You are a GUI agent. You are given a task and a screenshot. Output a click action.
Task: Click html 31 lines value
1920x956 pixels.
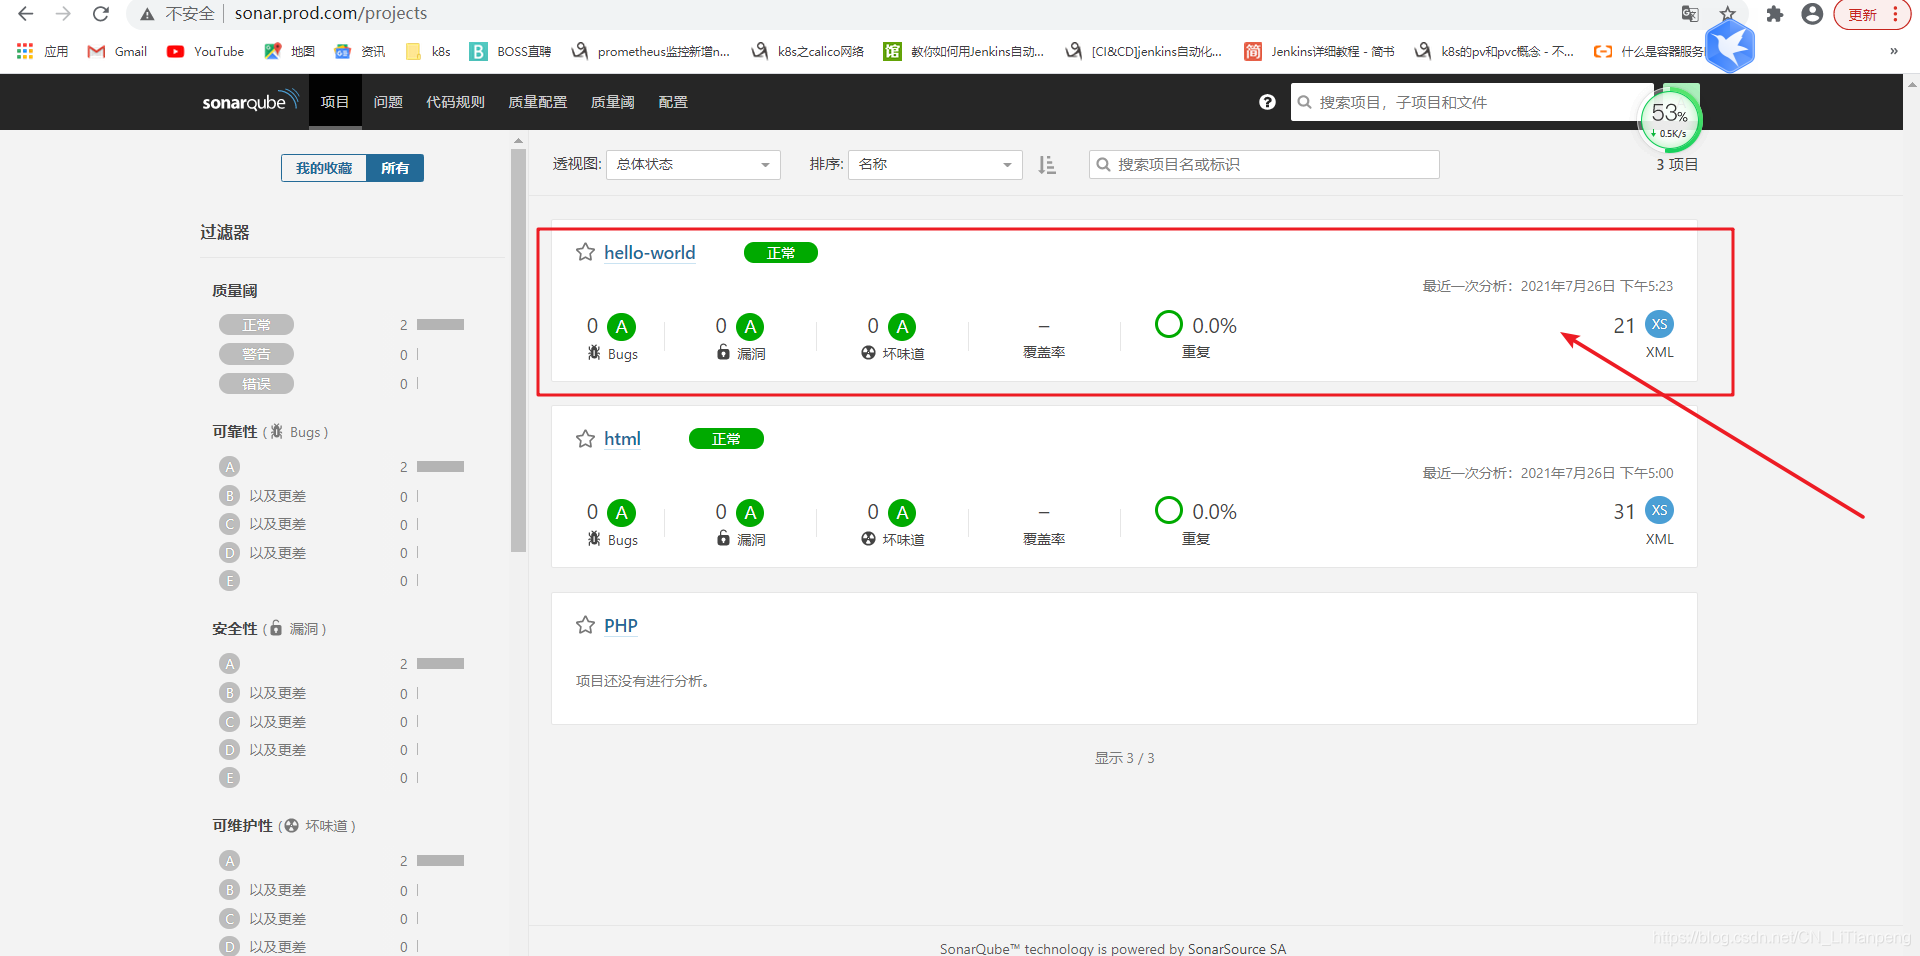click(1624, 512)
